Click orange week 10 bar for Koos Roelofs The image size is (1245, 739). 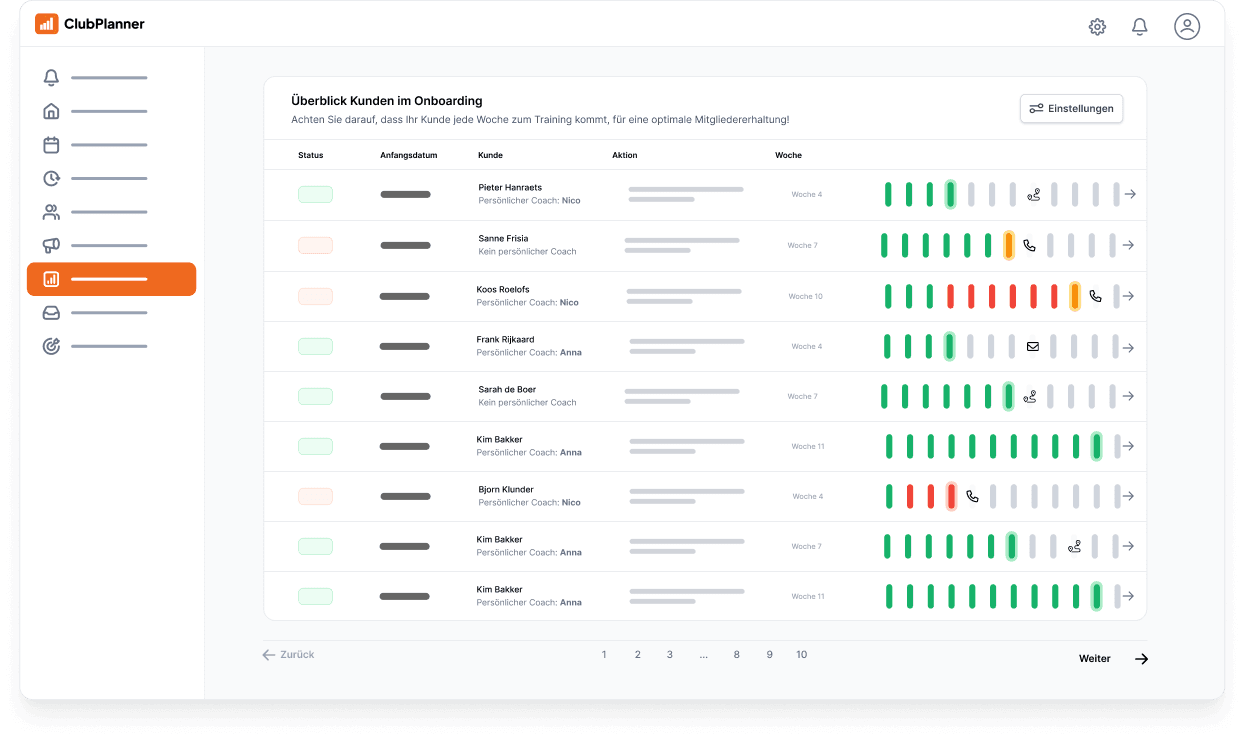(x=1074, y=296)
